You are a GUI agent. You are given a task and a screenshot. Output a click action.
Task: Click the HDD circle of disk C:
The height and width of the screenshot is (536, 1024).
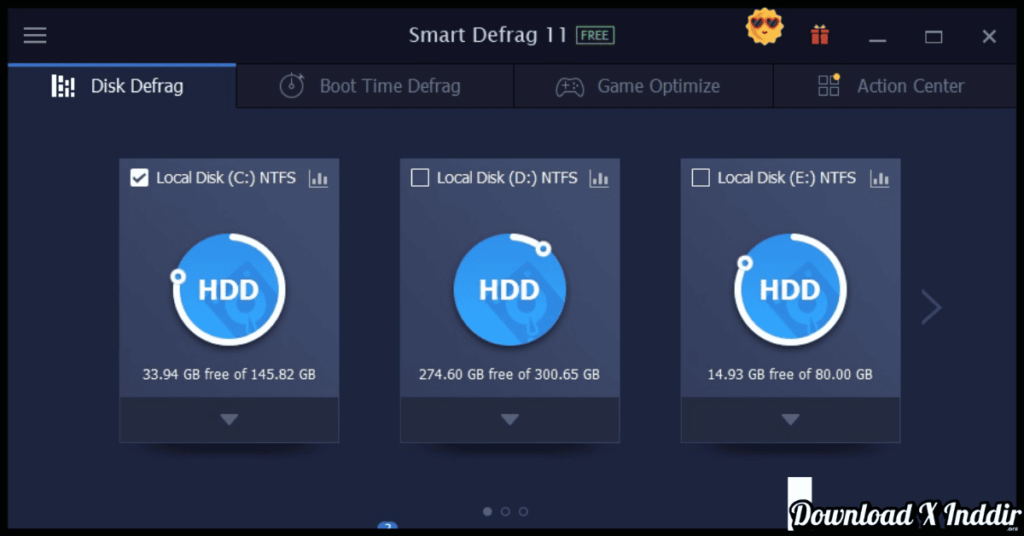tap(229, 289)
